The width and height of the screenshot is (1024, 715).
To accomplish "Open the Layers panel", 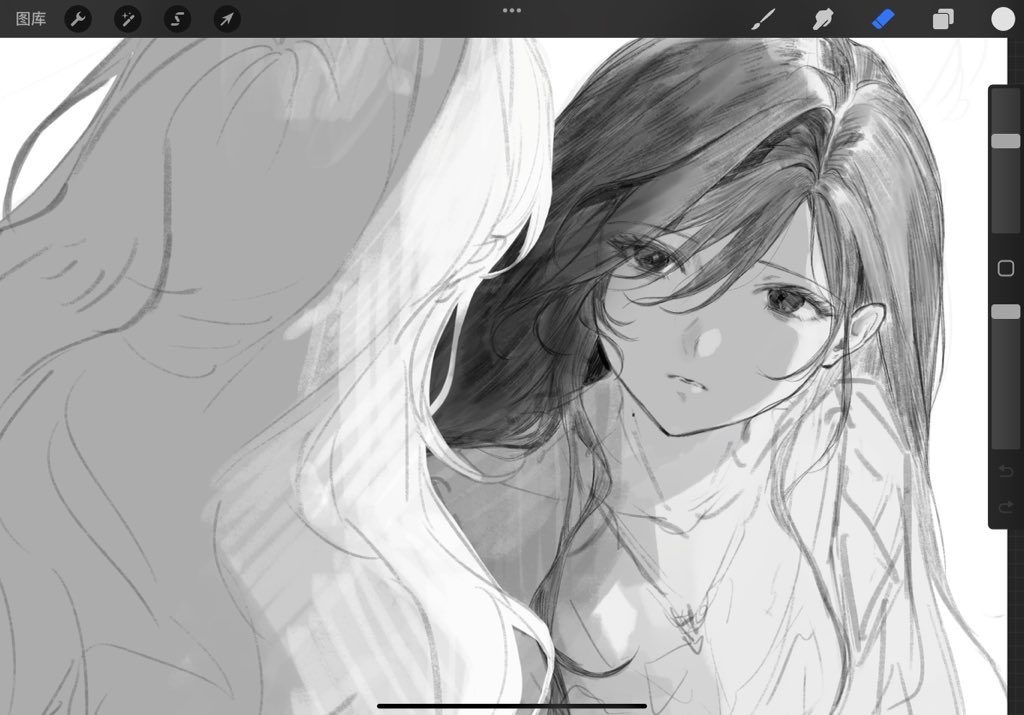I will click(x=943, y=19).
